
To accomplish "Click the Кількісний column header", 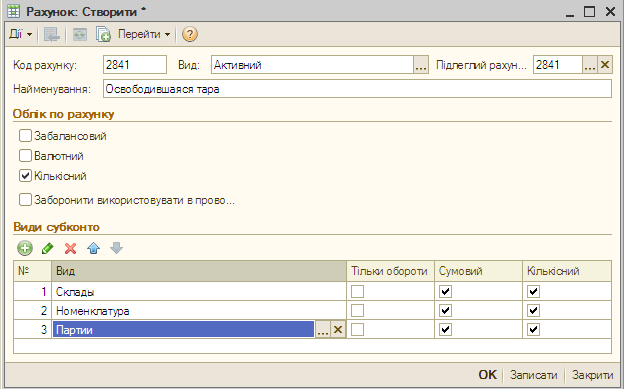I will point(567,271).
